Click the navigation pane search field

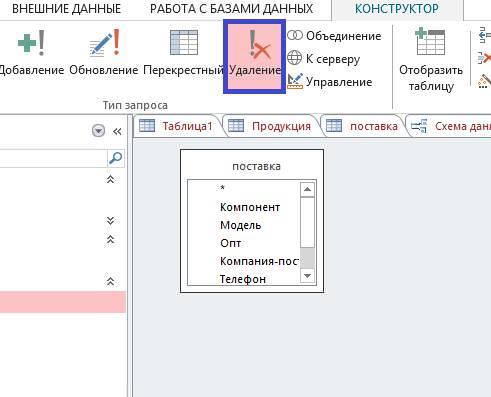53,158
